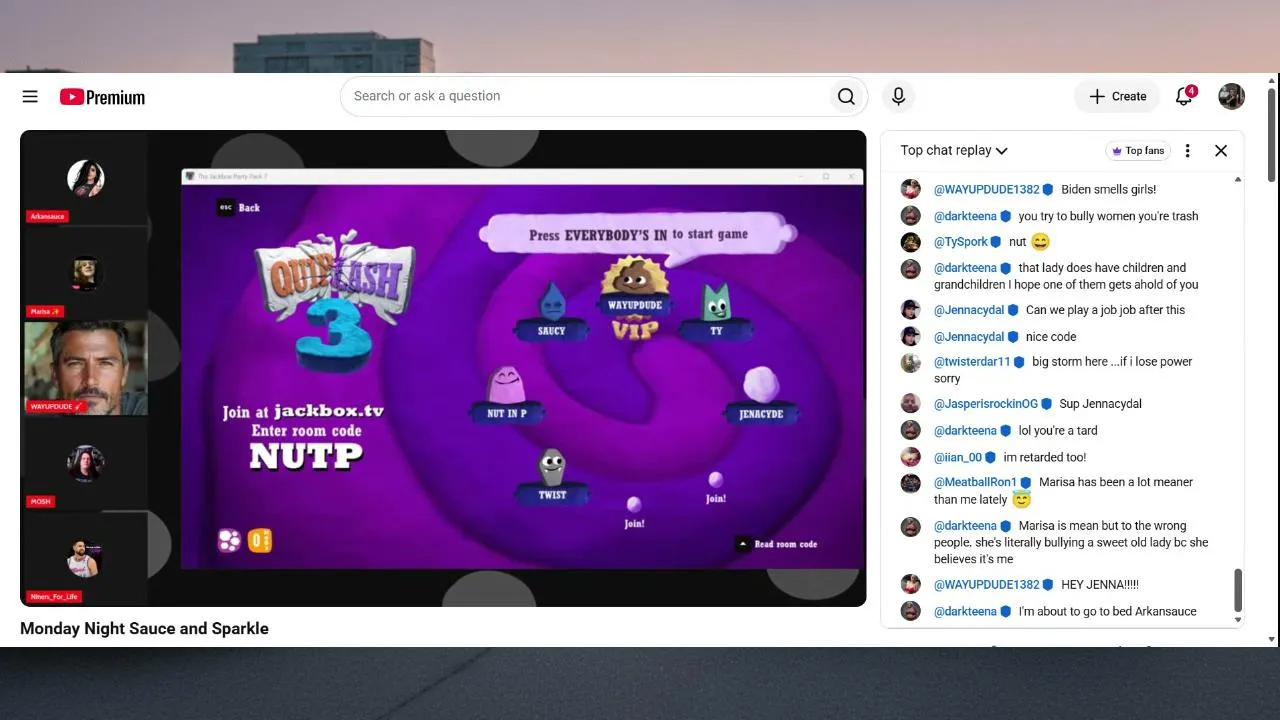The height and width of the screenshot is (720, 1280).
Task: Click the page scrollbar down arrow
Action: click(x=1272, y=640)
